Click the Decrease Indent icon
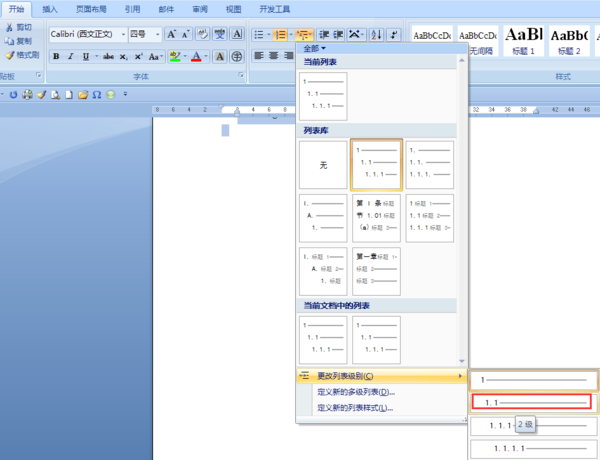Viewport: 600px width, 460px height. click(324, 35)
